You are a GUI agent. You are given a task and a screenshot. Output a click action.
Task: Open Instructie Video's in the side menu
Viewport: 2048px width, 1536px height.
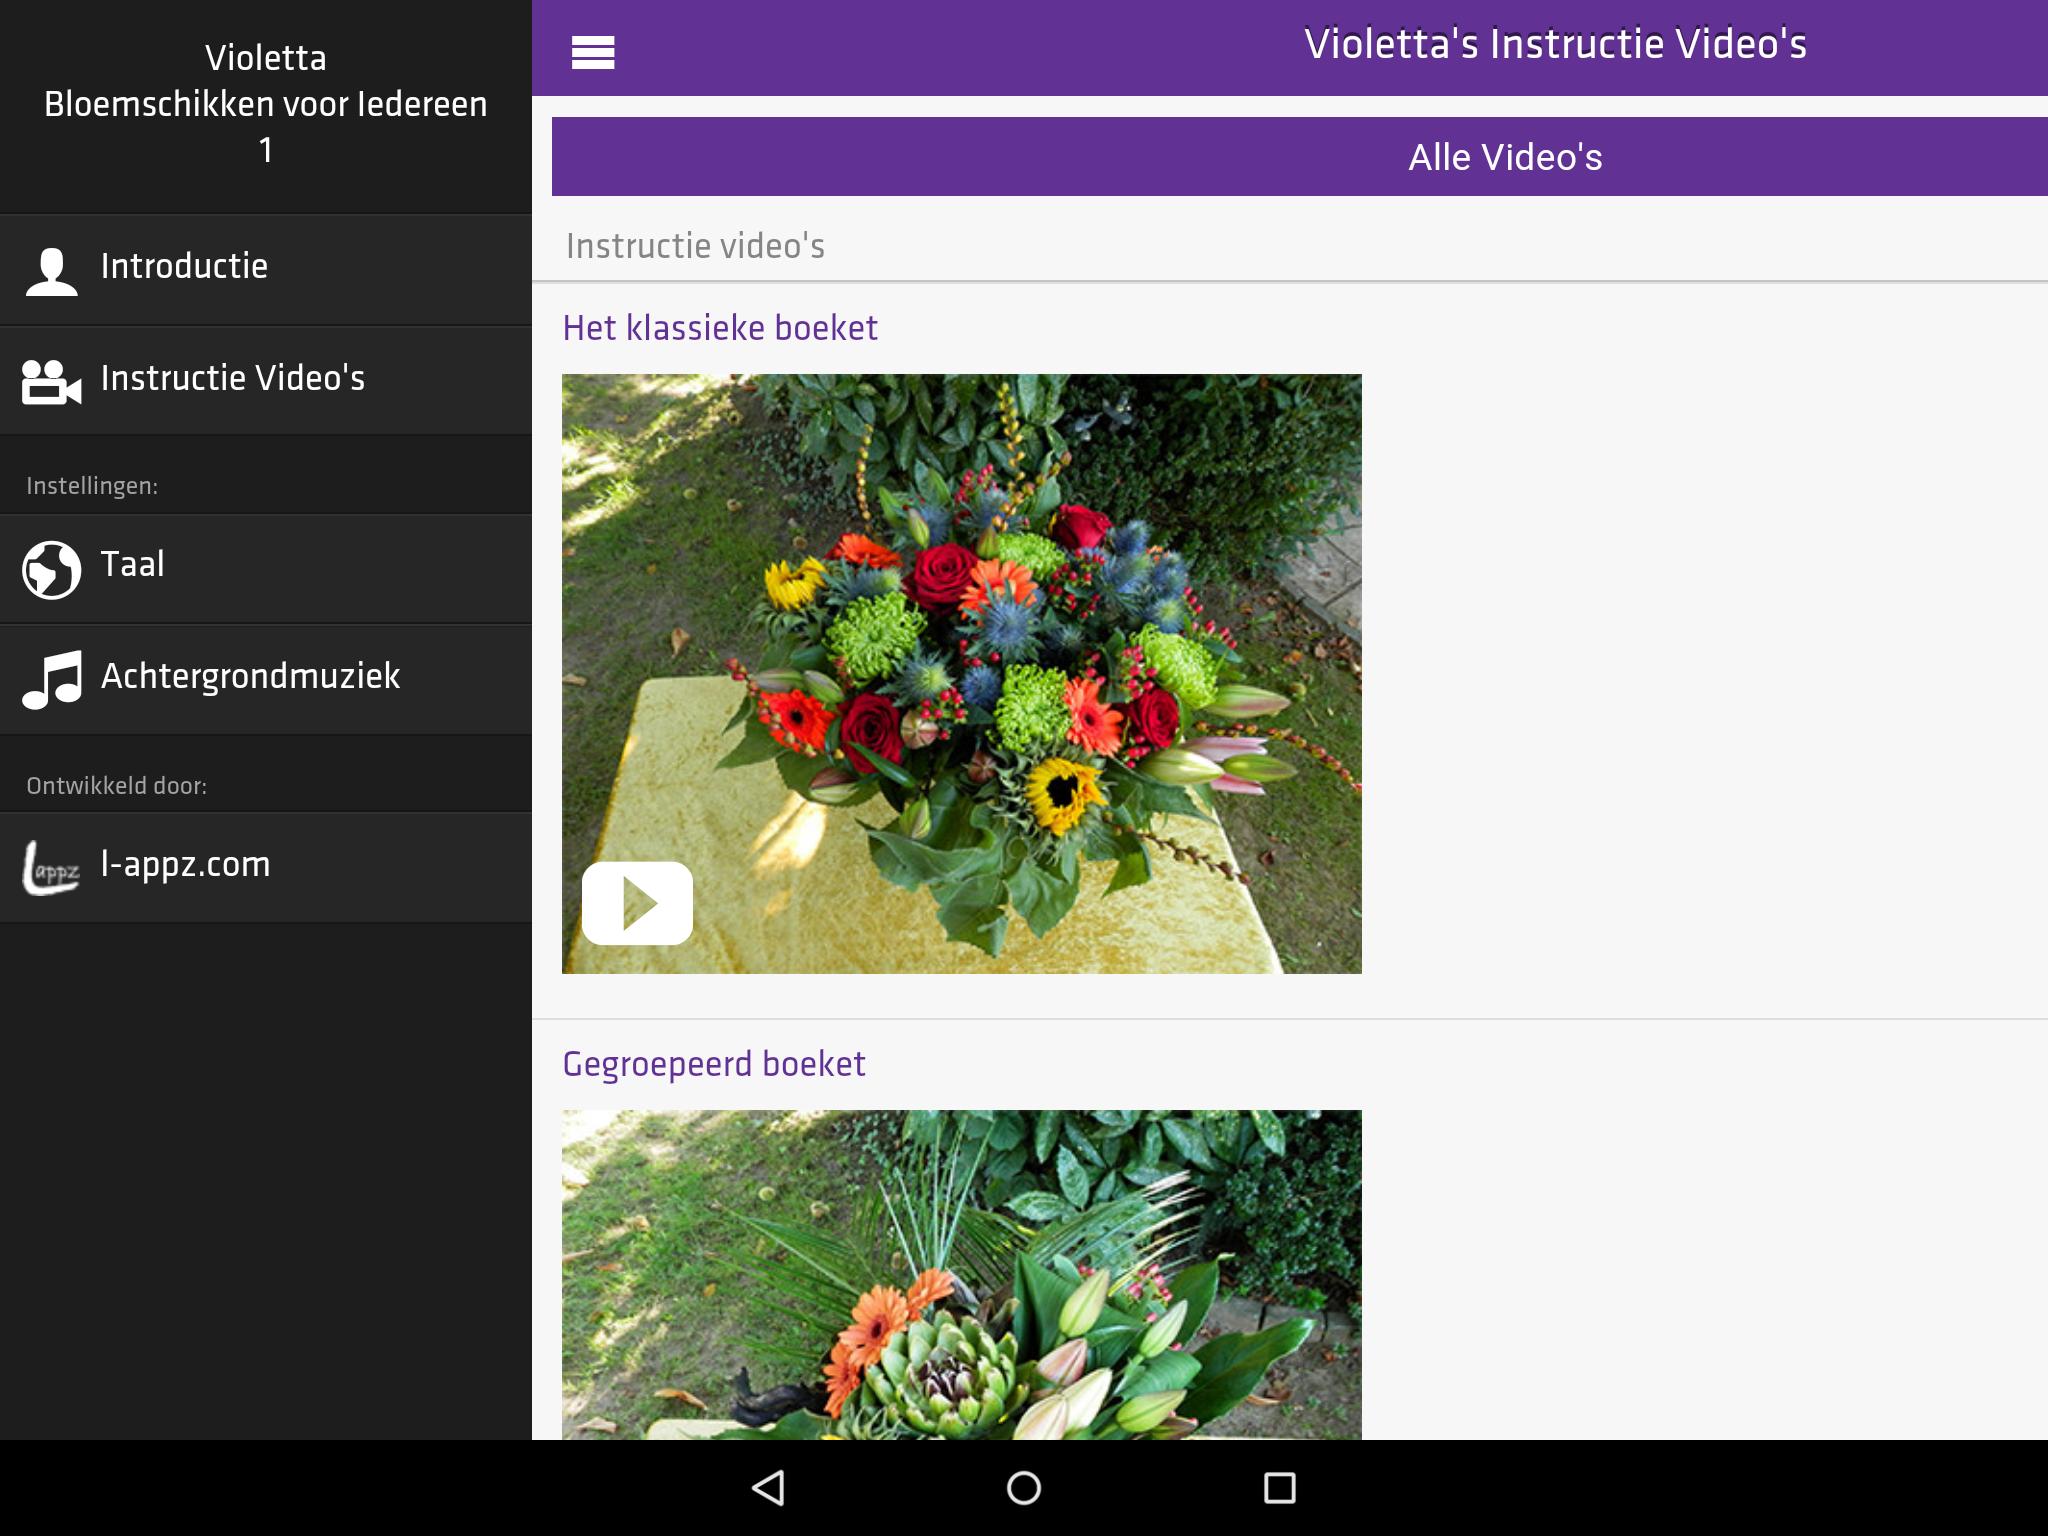pyautogui.click(x=266, y=381)
